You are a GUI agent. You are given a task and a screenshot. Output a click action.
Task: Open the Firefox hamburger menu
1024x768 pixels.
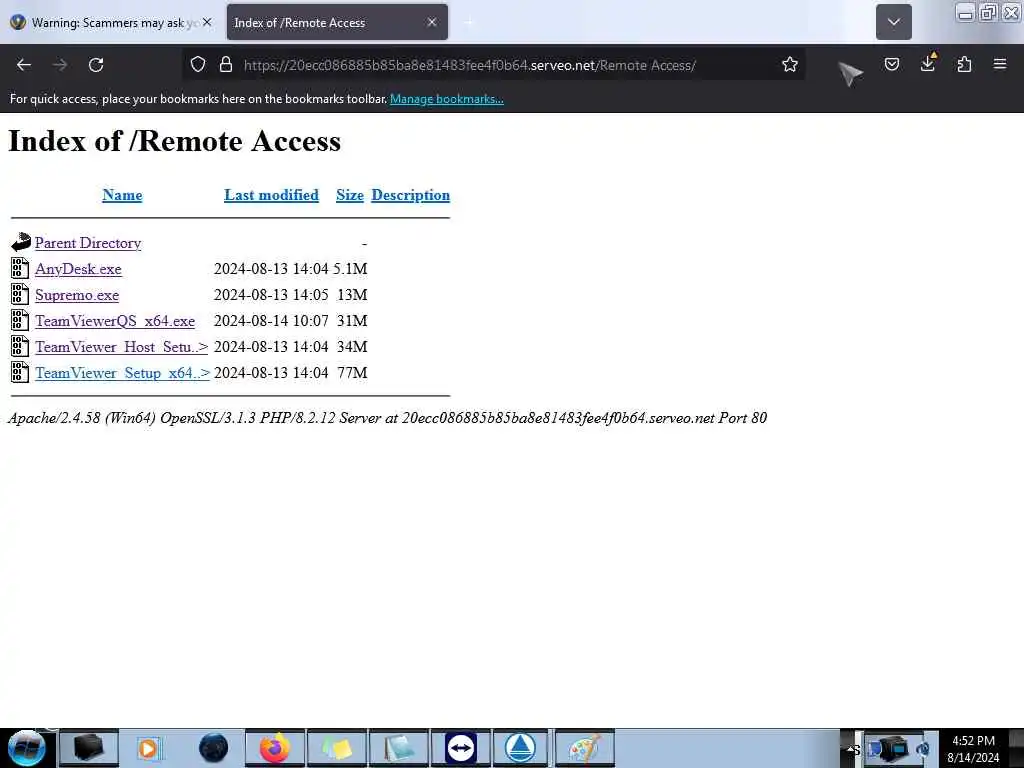pos(1000,65)
